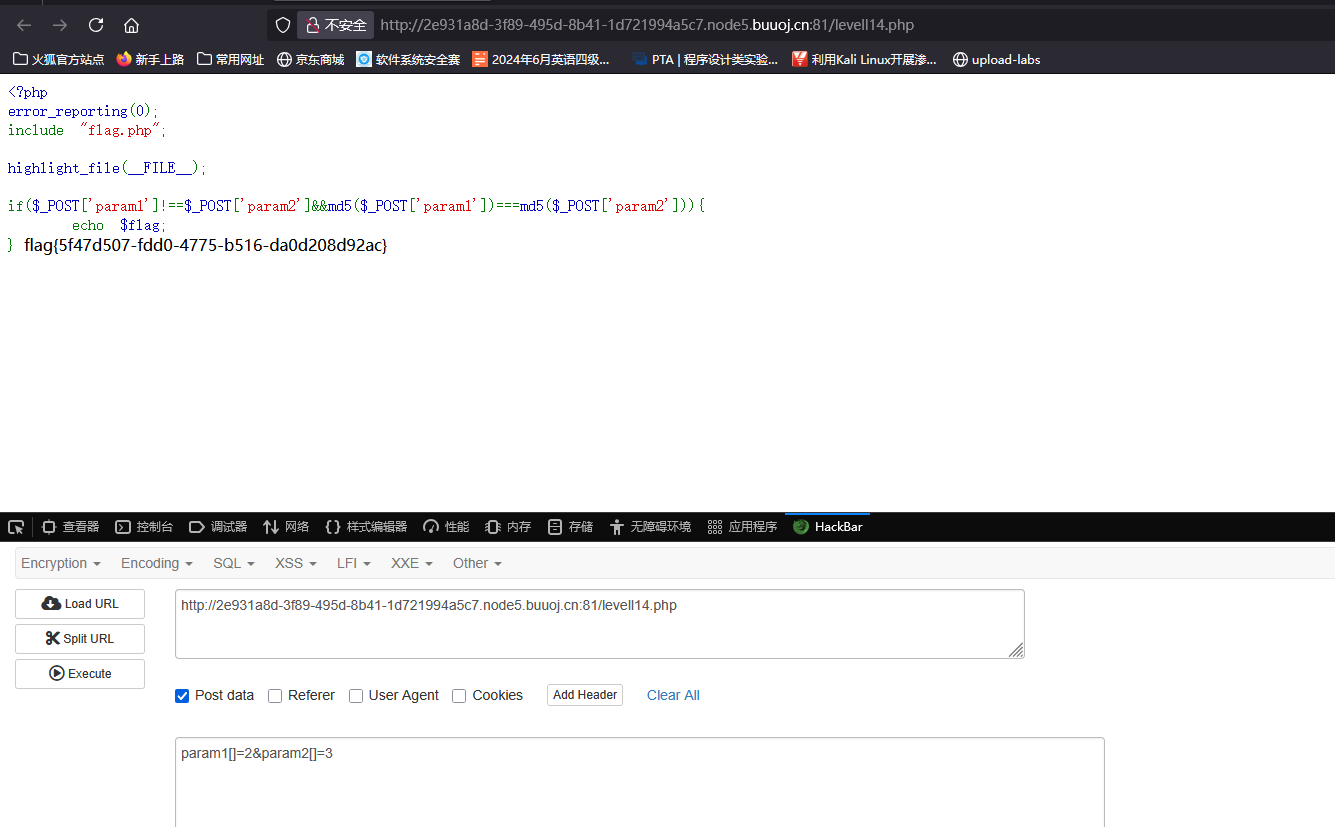Switch to the 控制台 console tab
Screen dimensions: 1335x827
point(144,527)
